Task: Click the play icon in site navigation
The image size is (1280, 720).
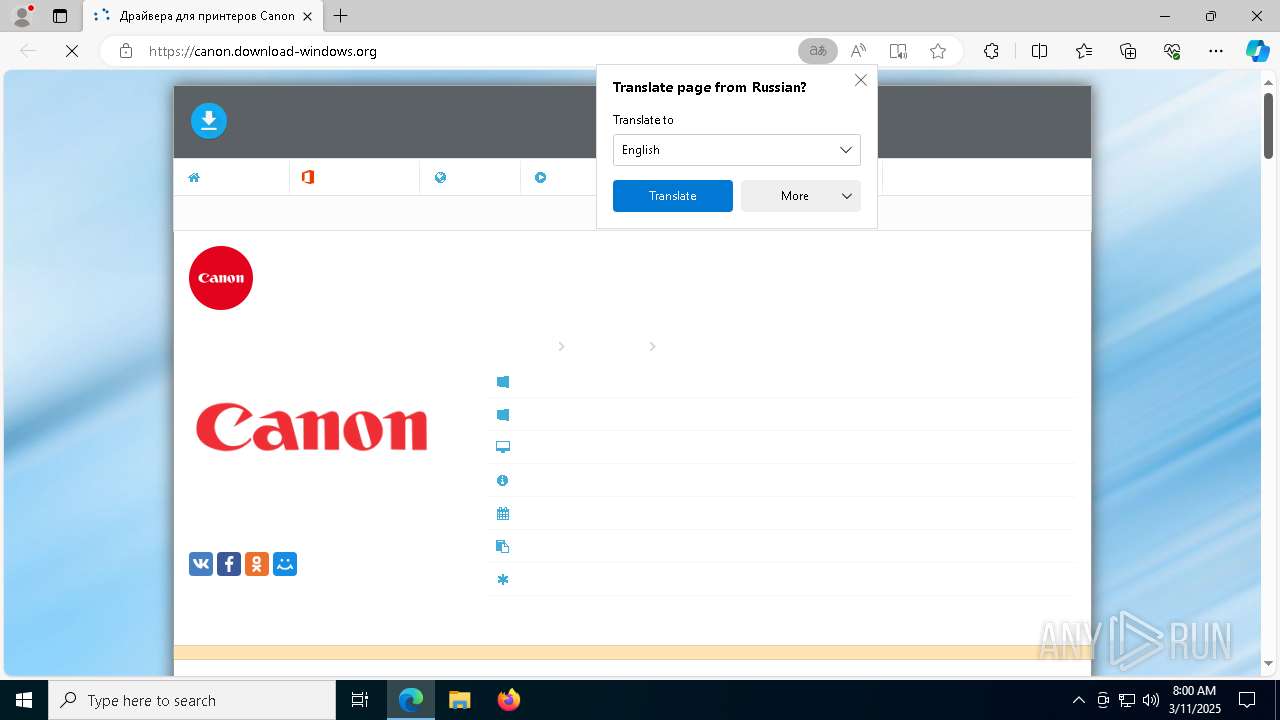Action: click(x=540, y=177)
